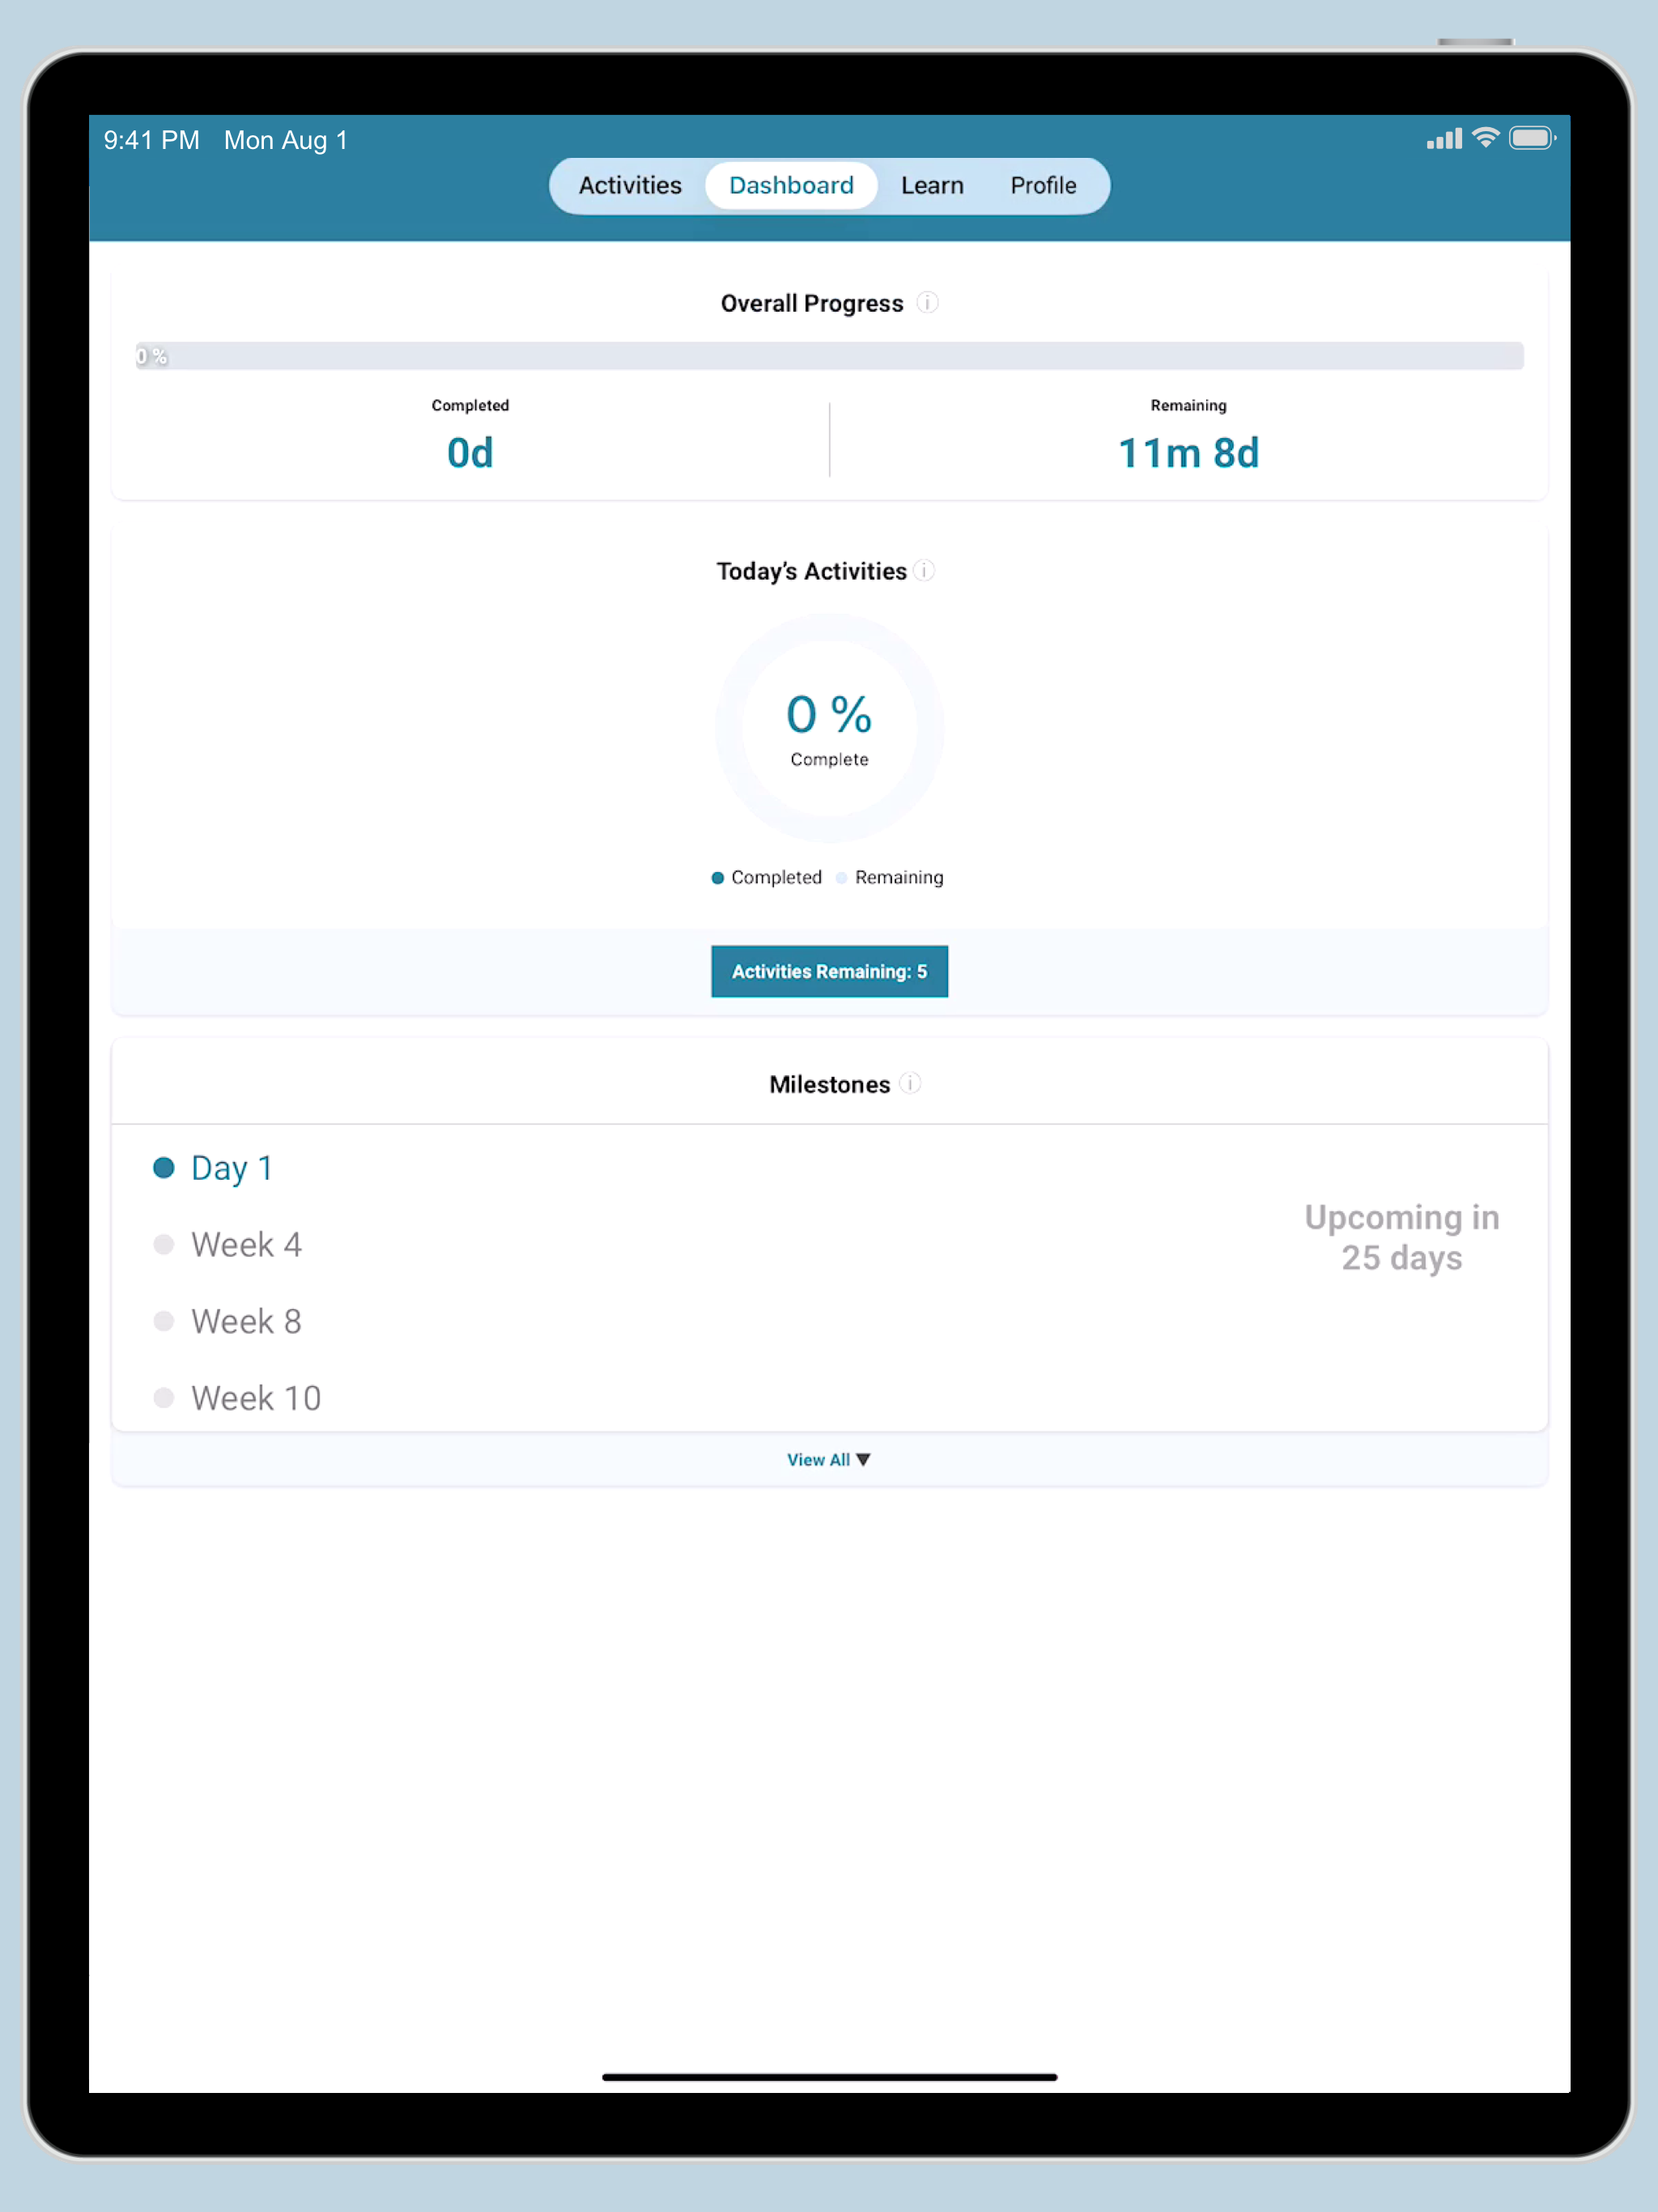Tap the Wi-Fi status icon
Viewport: 1658px width, 2212px height.
tap(1486, 138)
